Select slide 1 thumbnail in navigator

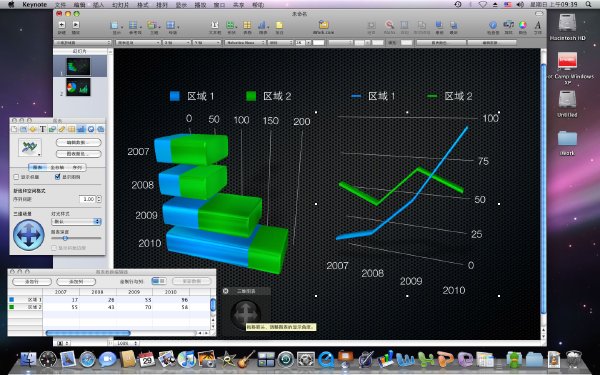pyautogui.click(x=78, y=67)
